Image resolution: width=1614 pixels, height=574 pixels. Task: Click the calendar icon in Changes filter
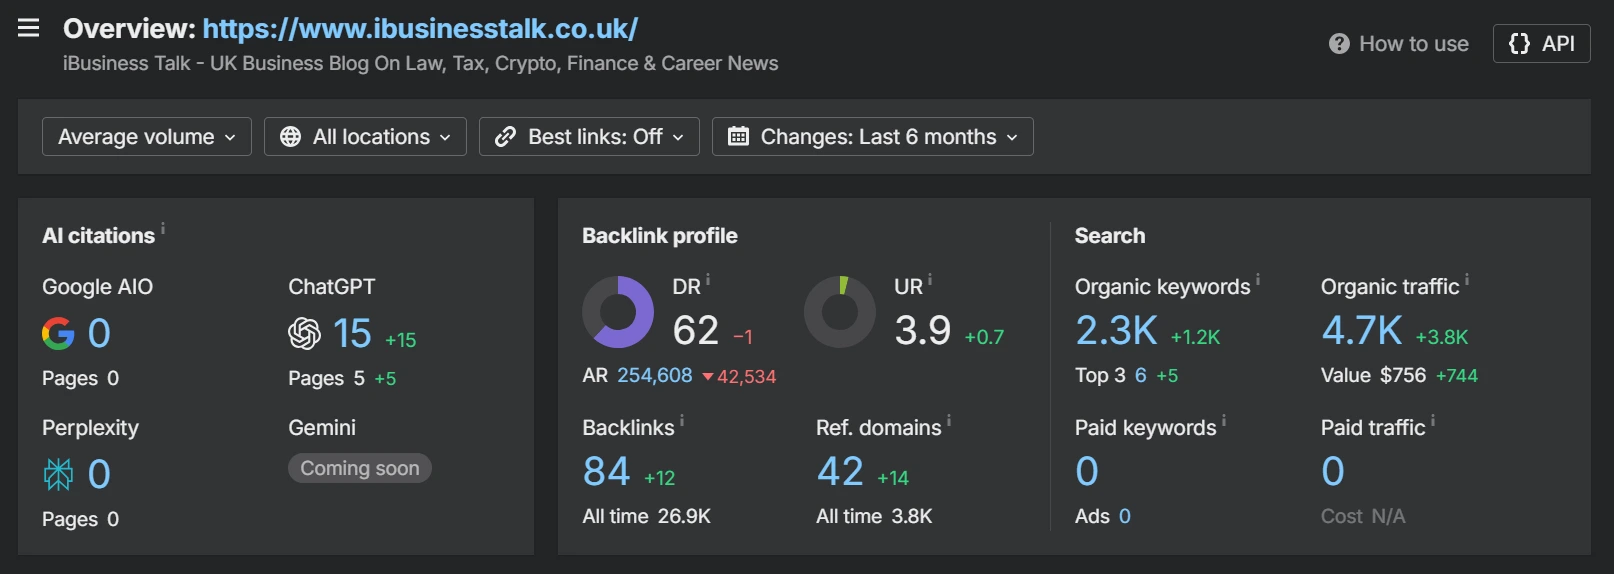(738, 137)
